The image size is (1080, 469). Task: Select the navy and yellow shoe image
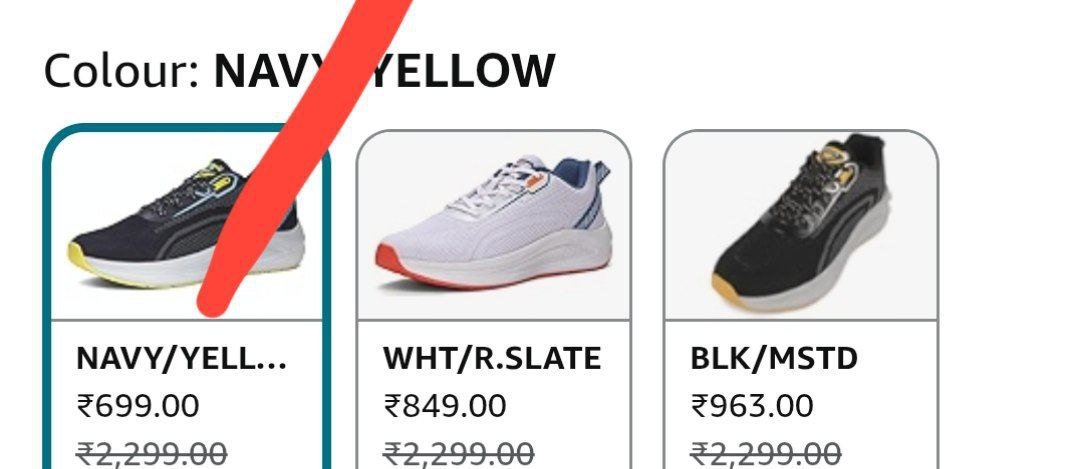click(187, 225)
